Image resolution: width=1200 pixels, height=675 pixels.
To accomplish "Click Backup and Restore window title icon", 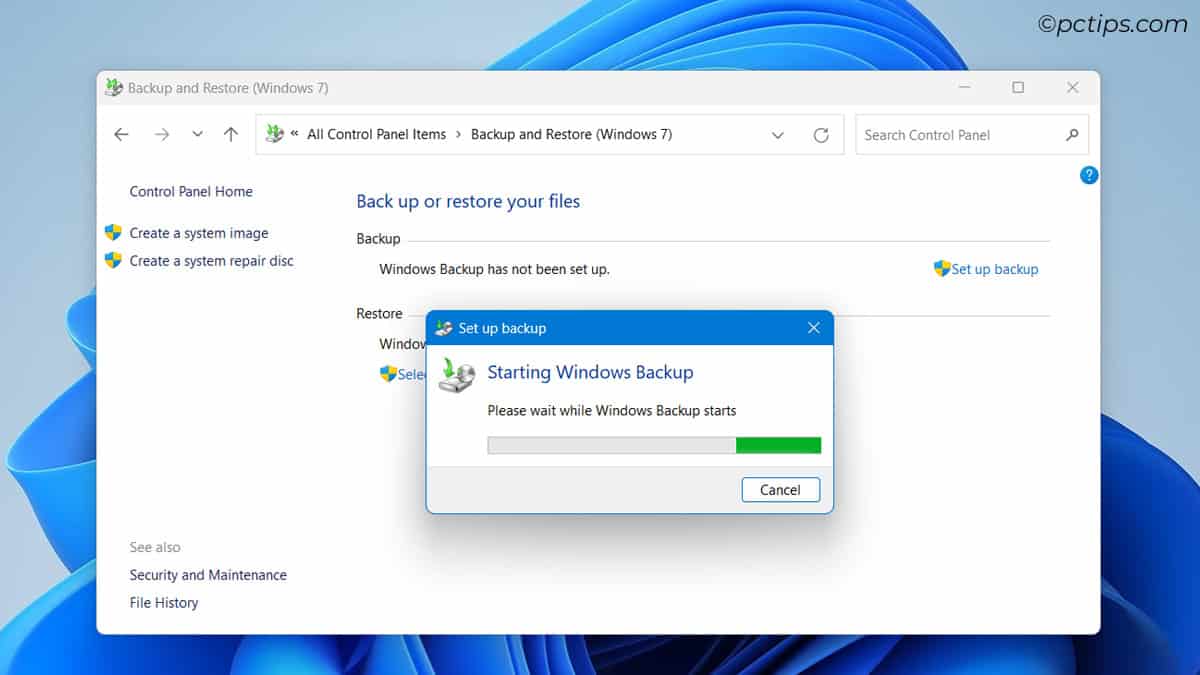I will click(115, 88).
